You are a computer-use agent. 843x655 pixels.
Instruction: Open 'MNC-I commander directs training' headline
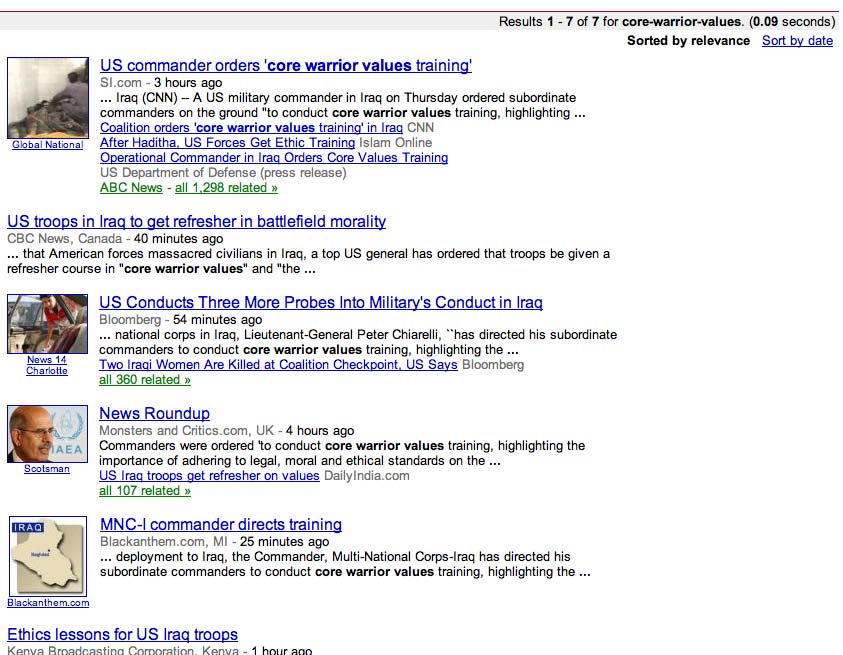coord(221,525)
